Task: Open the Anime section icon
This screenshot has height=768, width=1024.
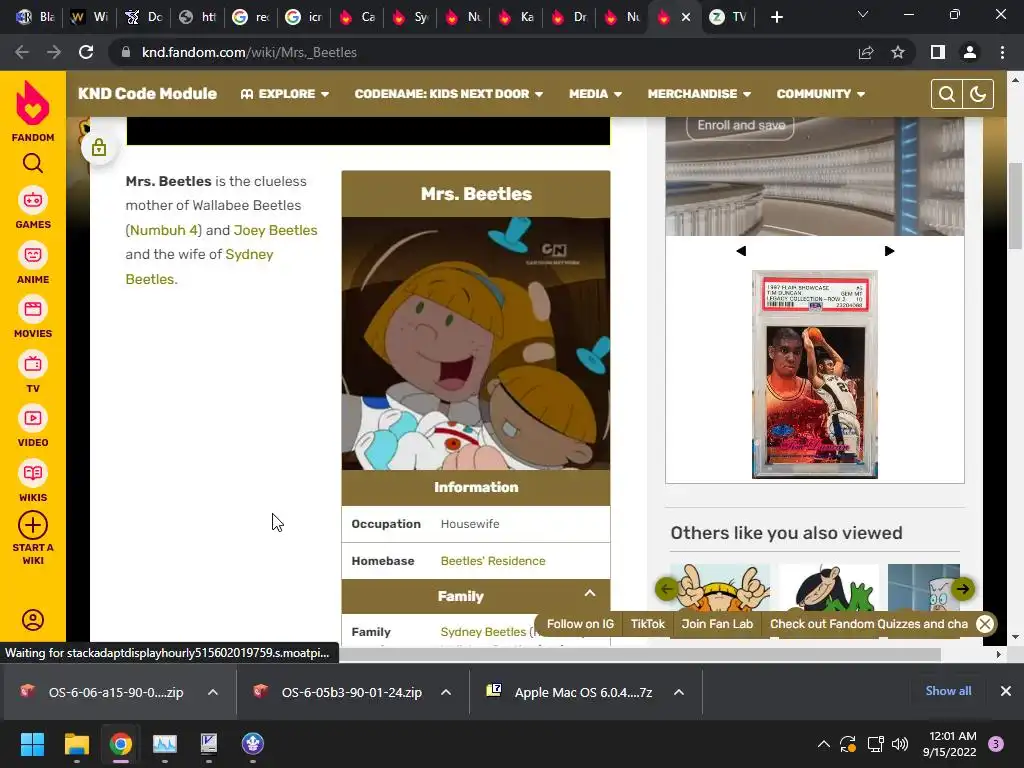Action: [x=33, y=255]
